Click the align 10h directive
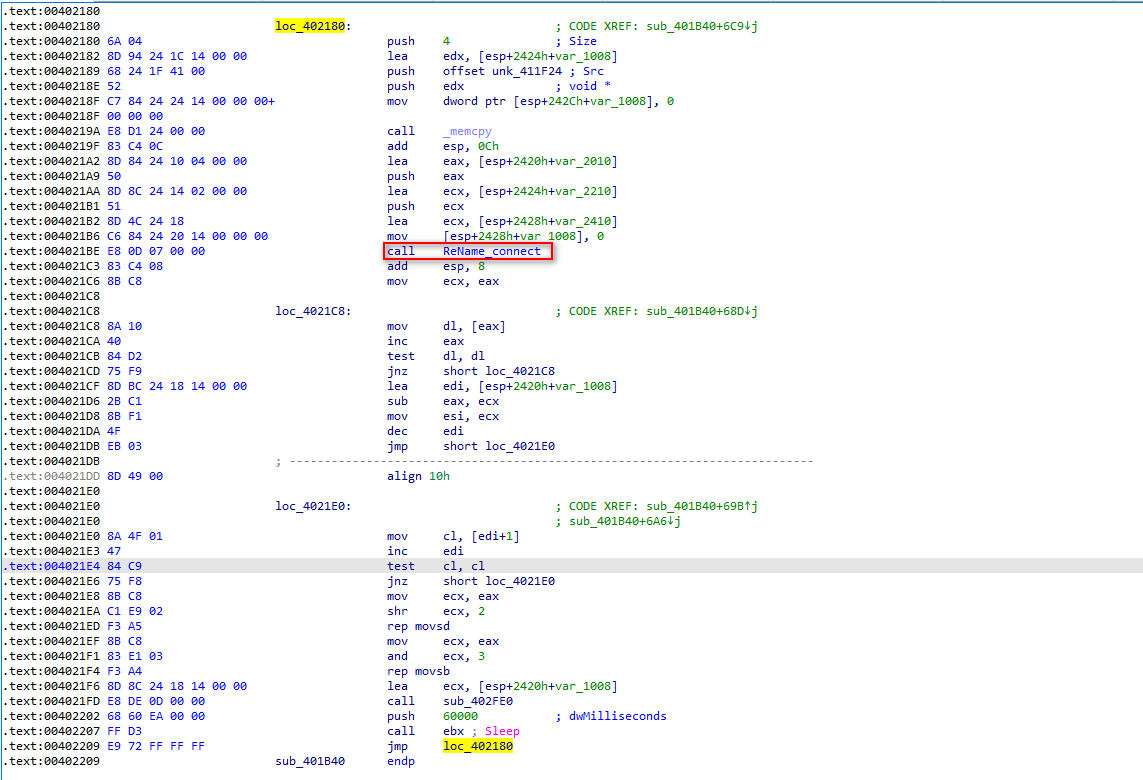Image resolution: width=1143 pixels, height=780 pixels. coord(418,476)
